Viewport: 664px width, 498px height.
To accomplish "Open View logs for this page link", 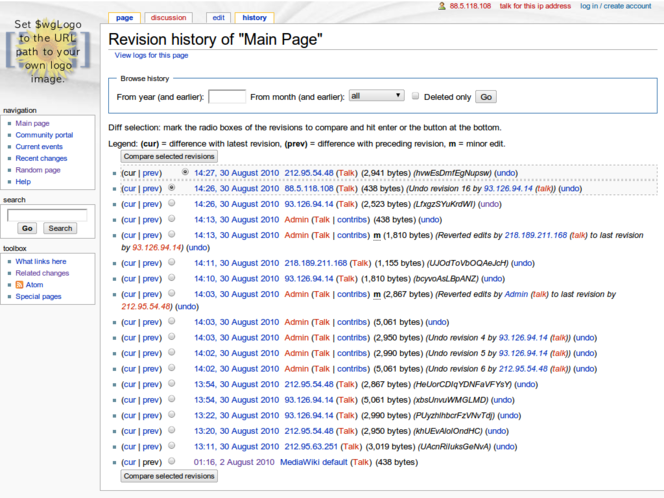I will (x=151, y=55).
